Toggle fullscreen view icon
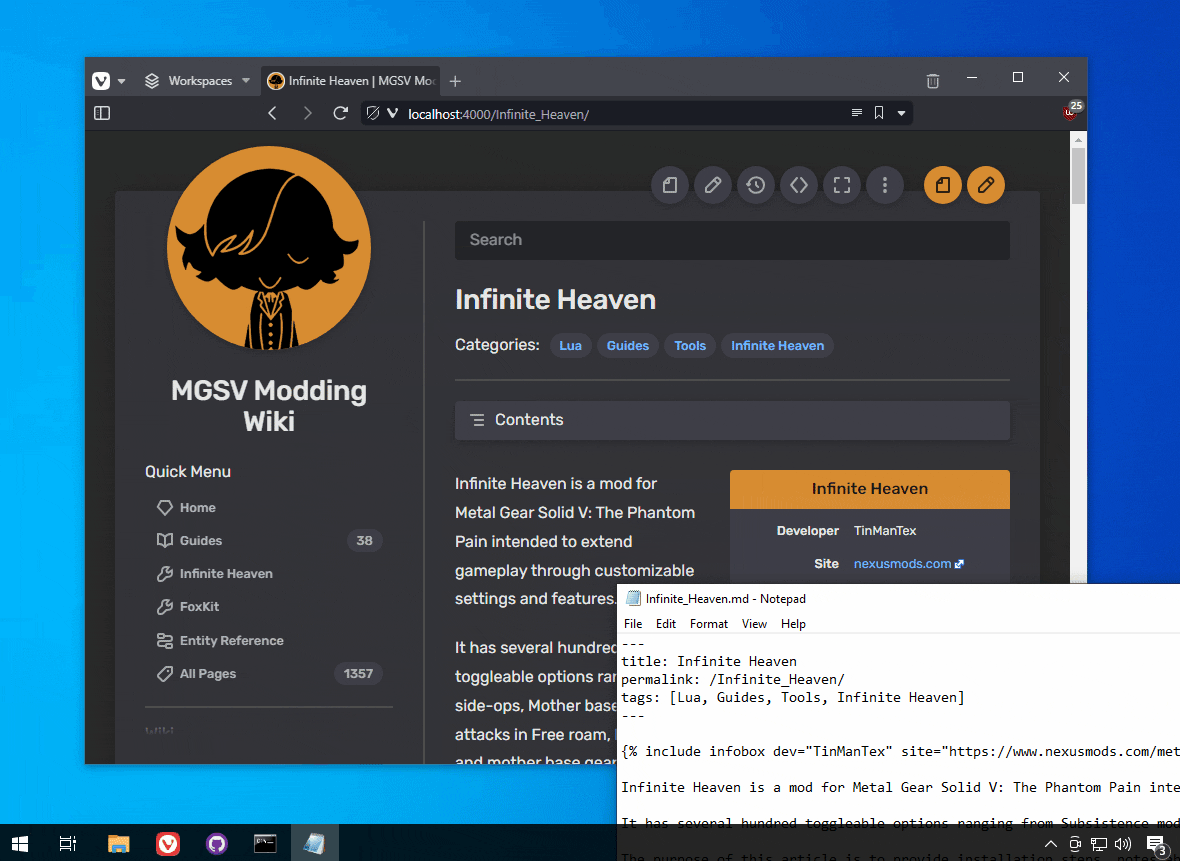This screenshot has width=1180, height=861. click(842, 185)
